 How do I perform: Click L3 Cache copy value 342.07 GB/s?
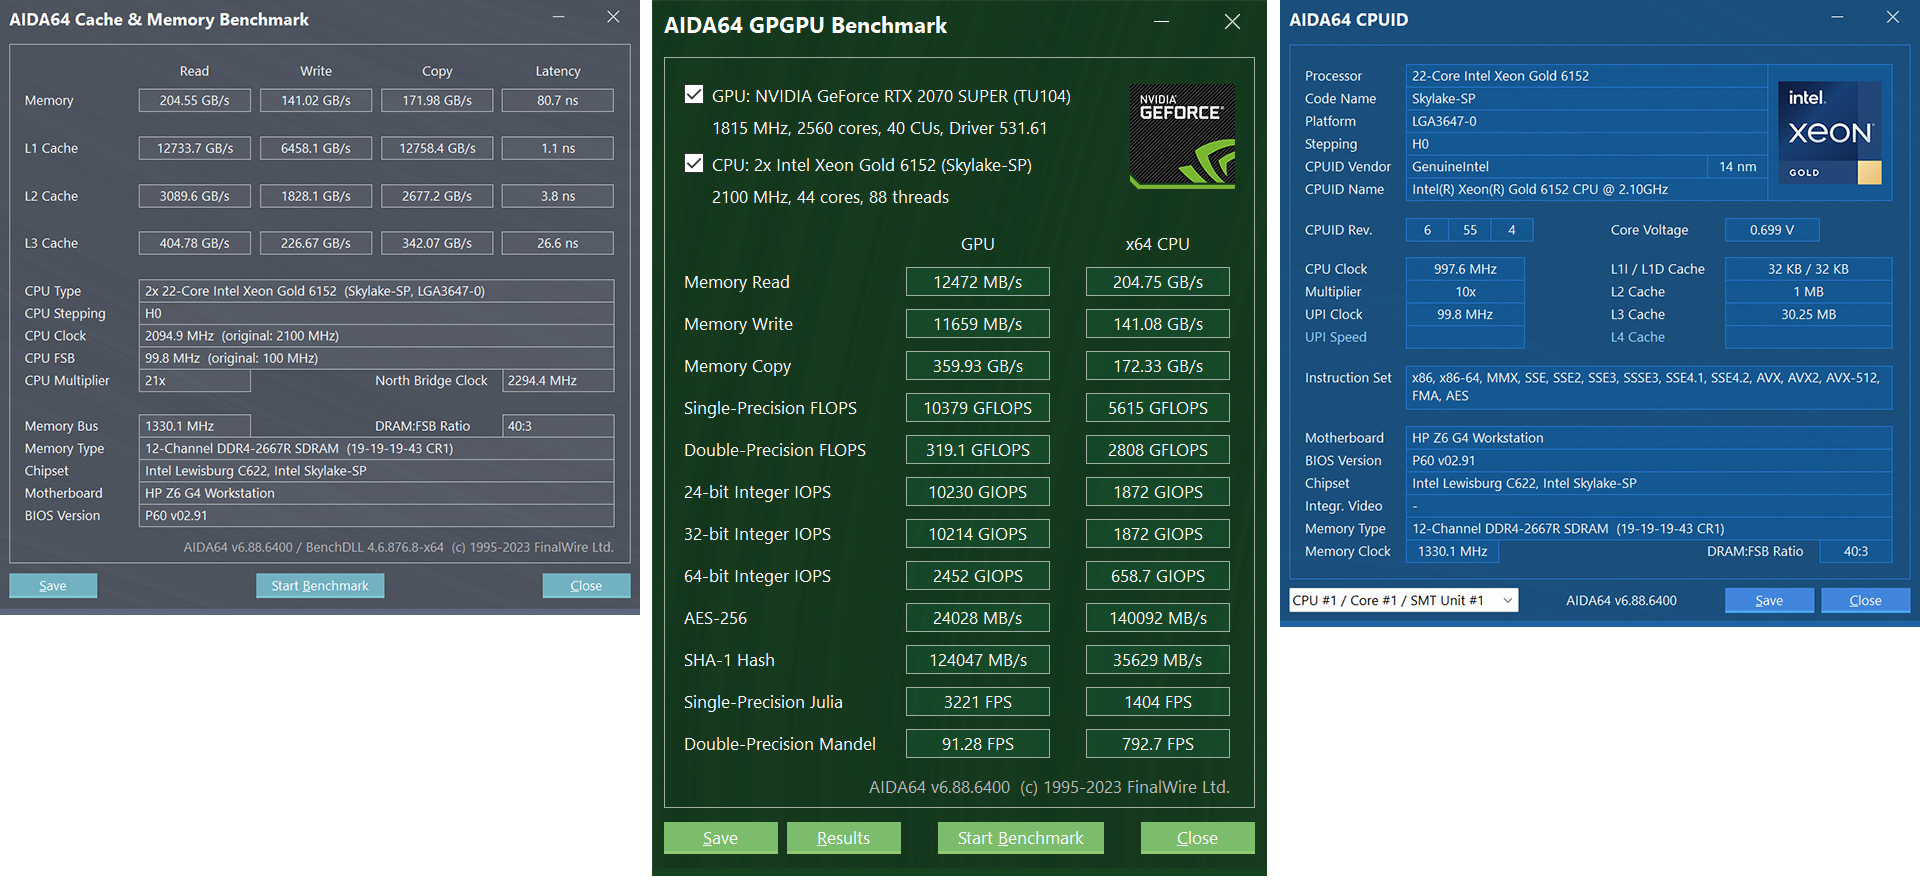point(437,243)
